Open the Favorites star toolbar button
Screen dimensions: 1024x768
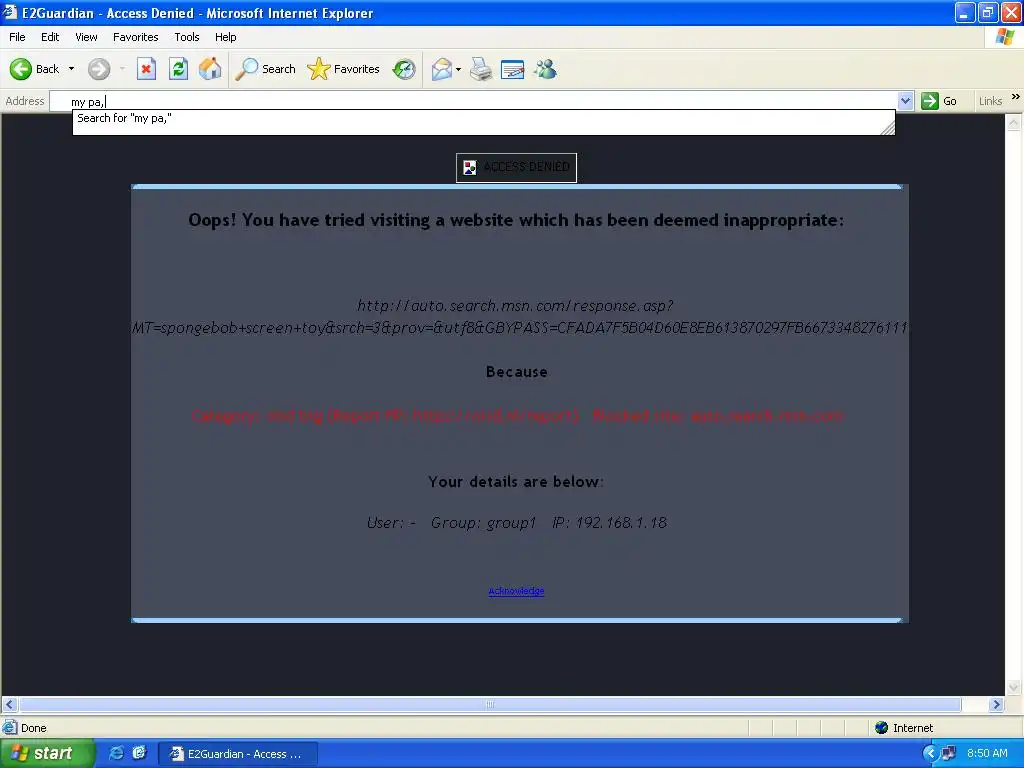pos(344,69)
